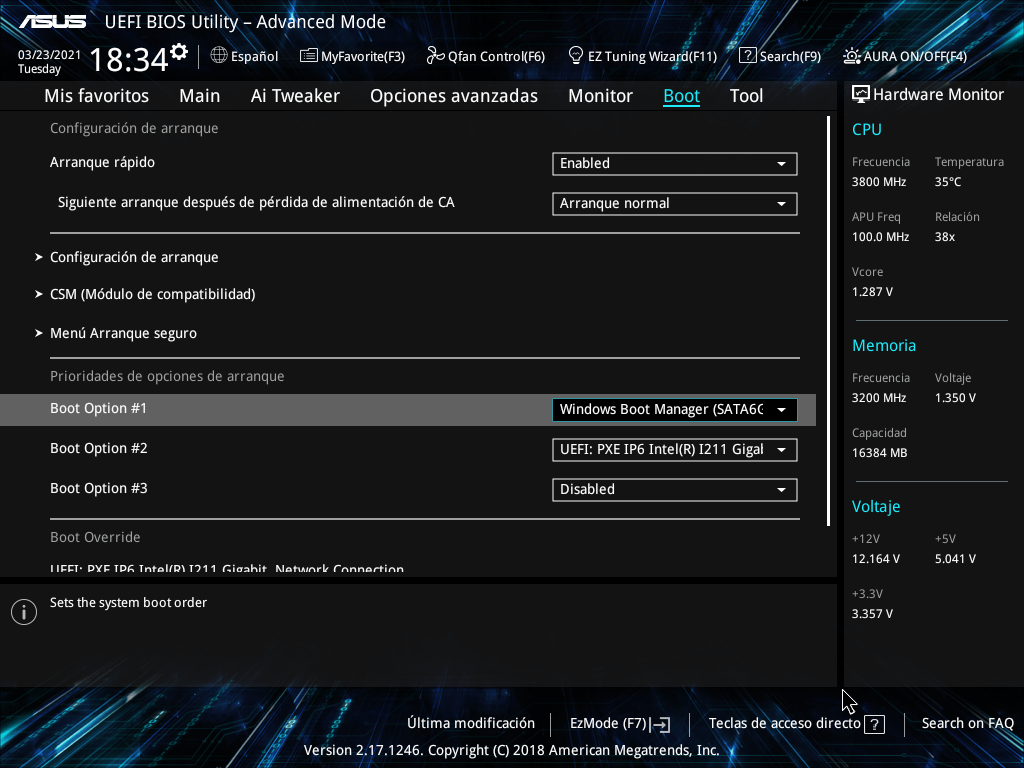1024x768 pixels.
Task: Launch EZ Tuning Wizard lightbulb icon
Action: 575,56
